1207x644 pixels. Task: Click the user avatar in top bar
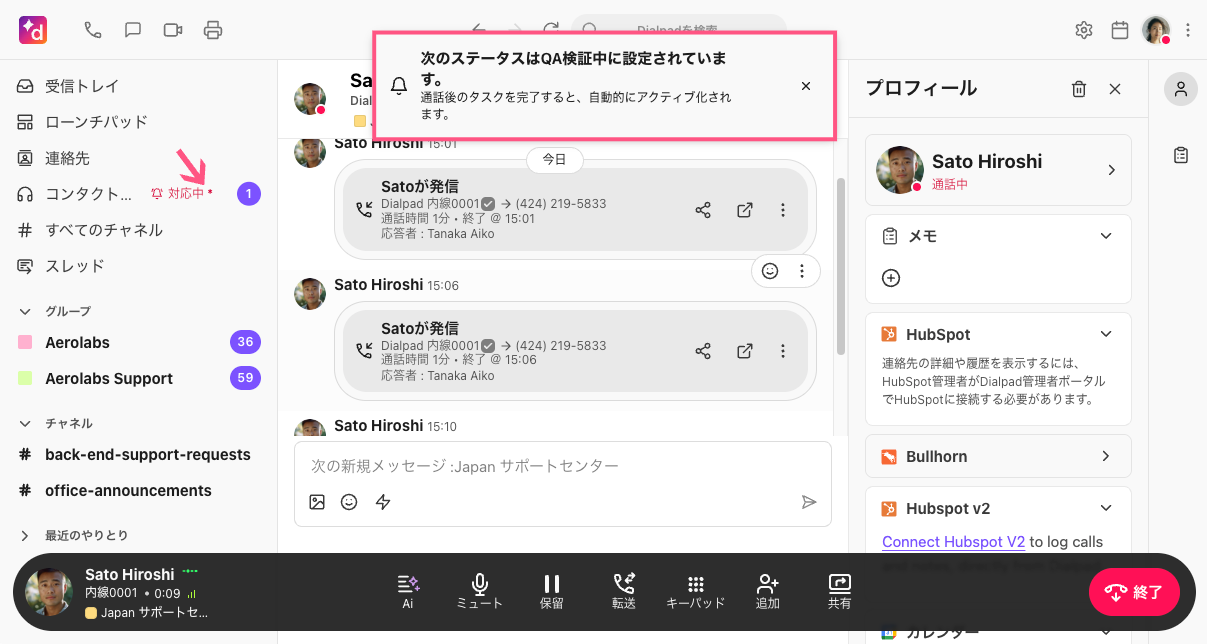[1156, 30]
